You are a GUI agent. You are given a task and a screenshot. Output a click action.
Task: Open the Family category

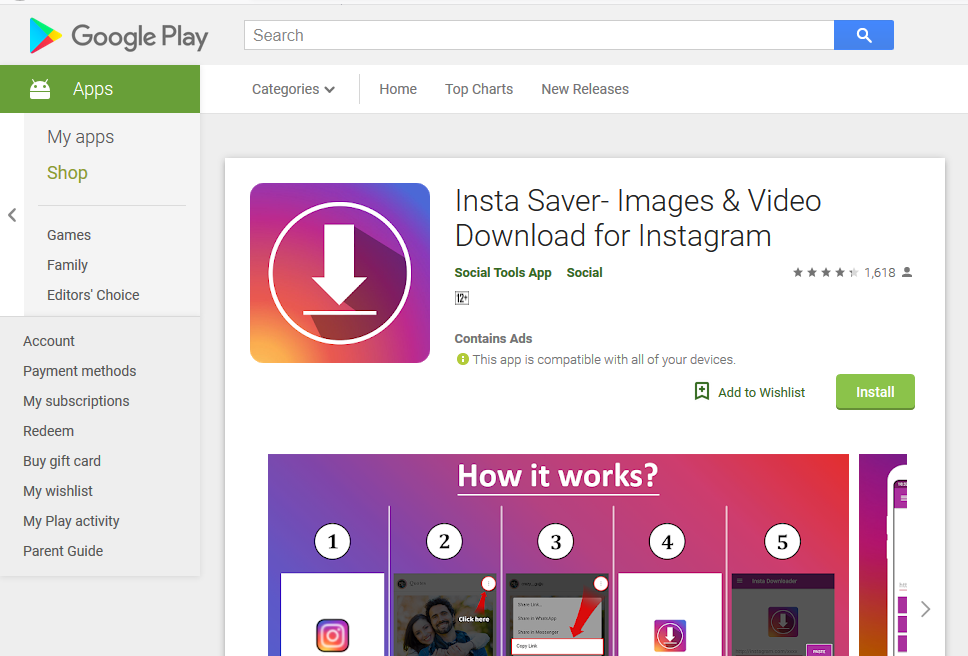67,265
